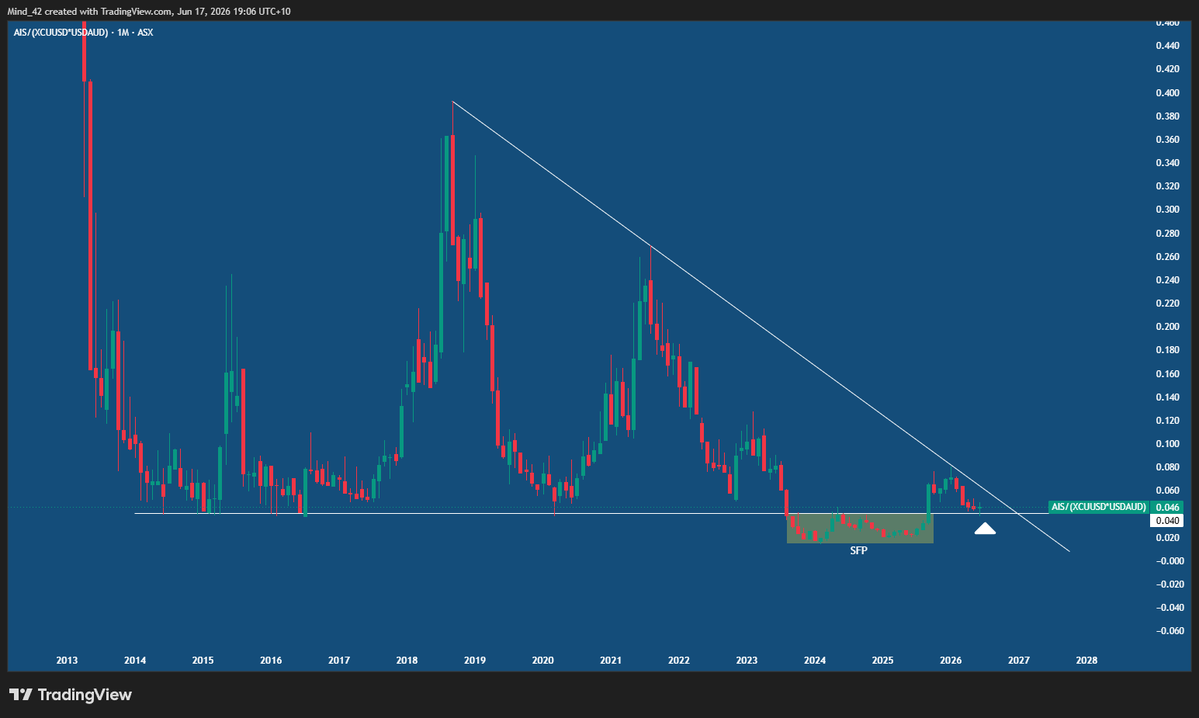Click the 0.420 price axis label

pos(1167,70)
